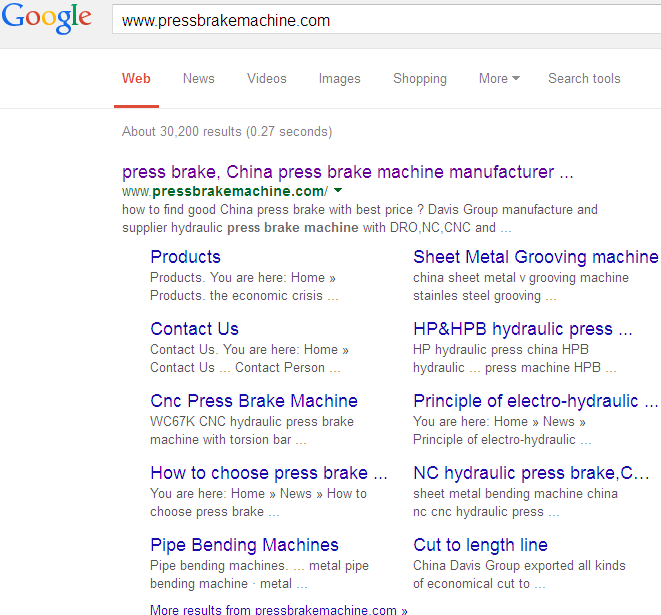Switch to the Videos tab
Viewport: 661px width, 615px height.
click(x=266, y=78)
